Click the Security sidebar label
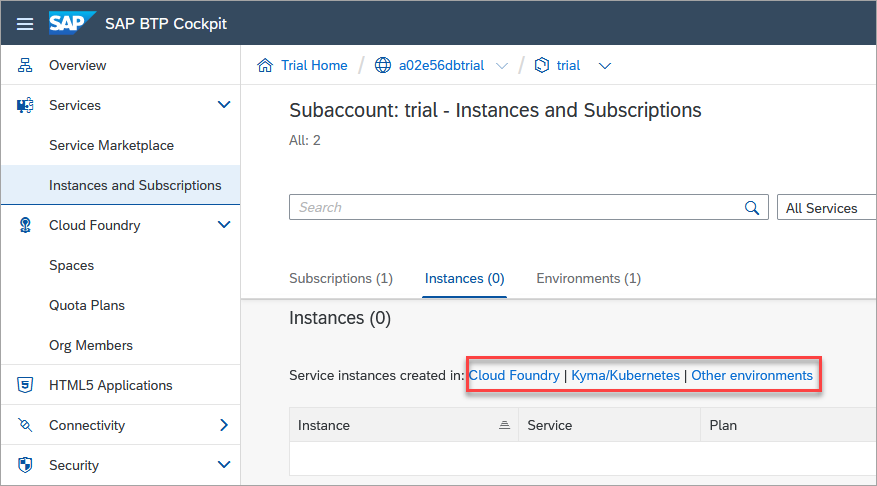This screenshot has height=486, width=877. click(74, 465)
